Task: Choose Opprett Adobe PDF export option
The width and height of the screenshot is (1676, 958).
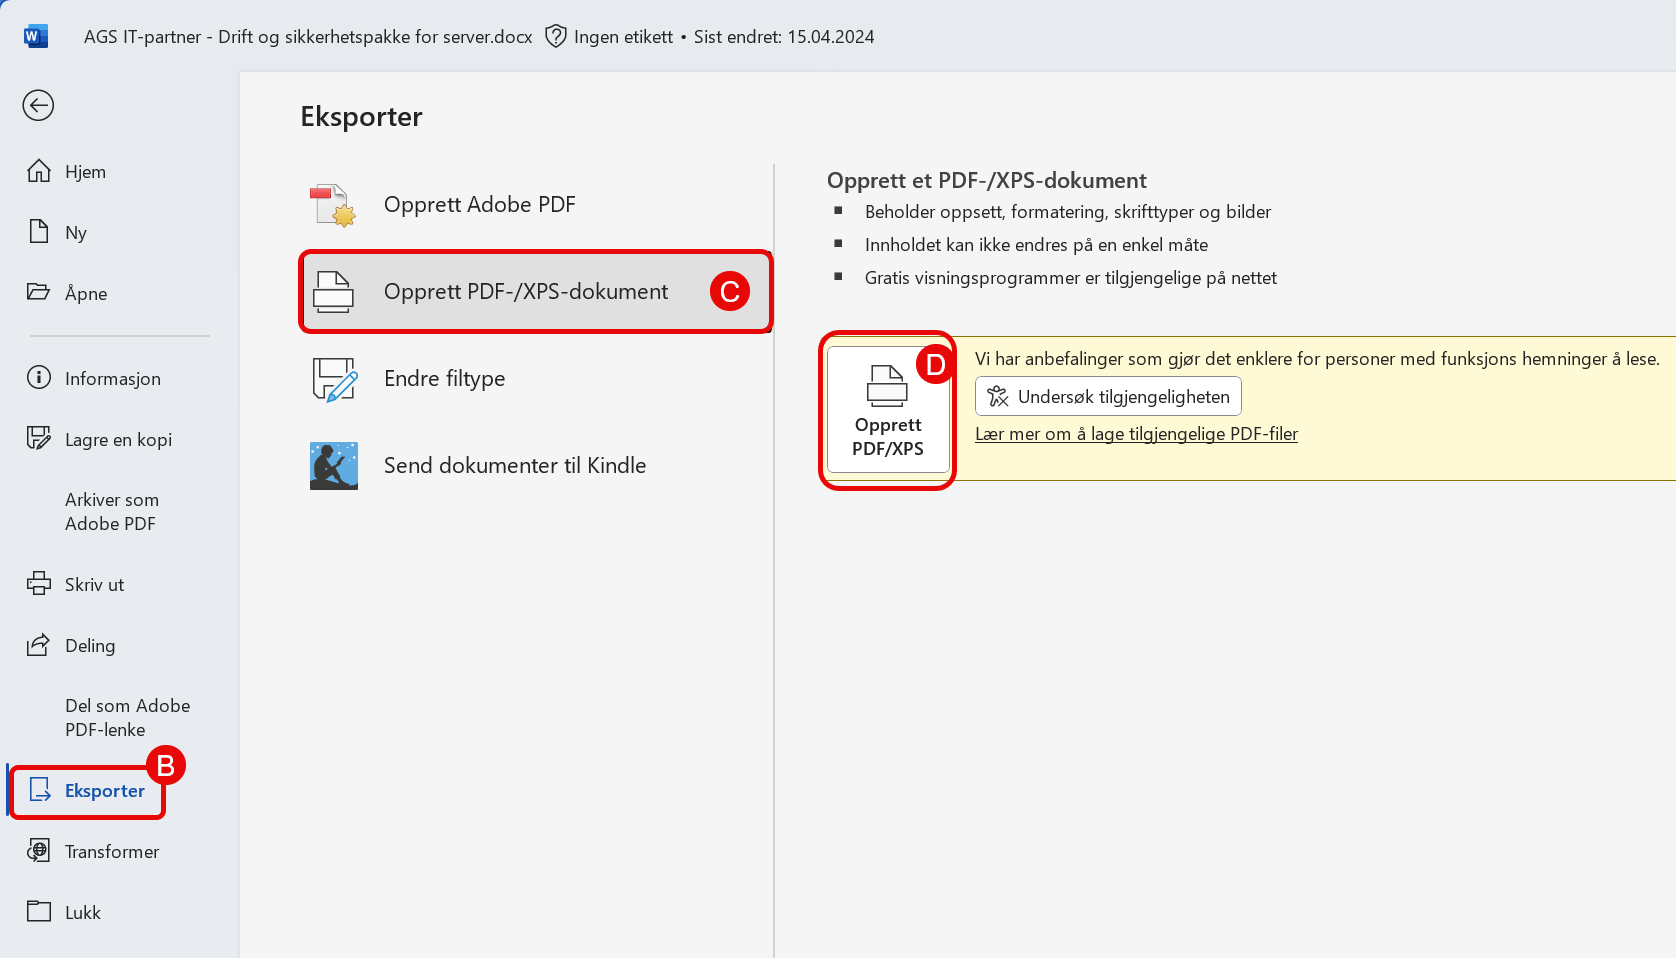Action: pos(536,205)
